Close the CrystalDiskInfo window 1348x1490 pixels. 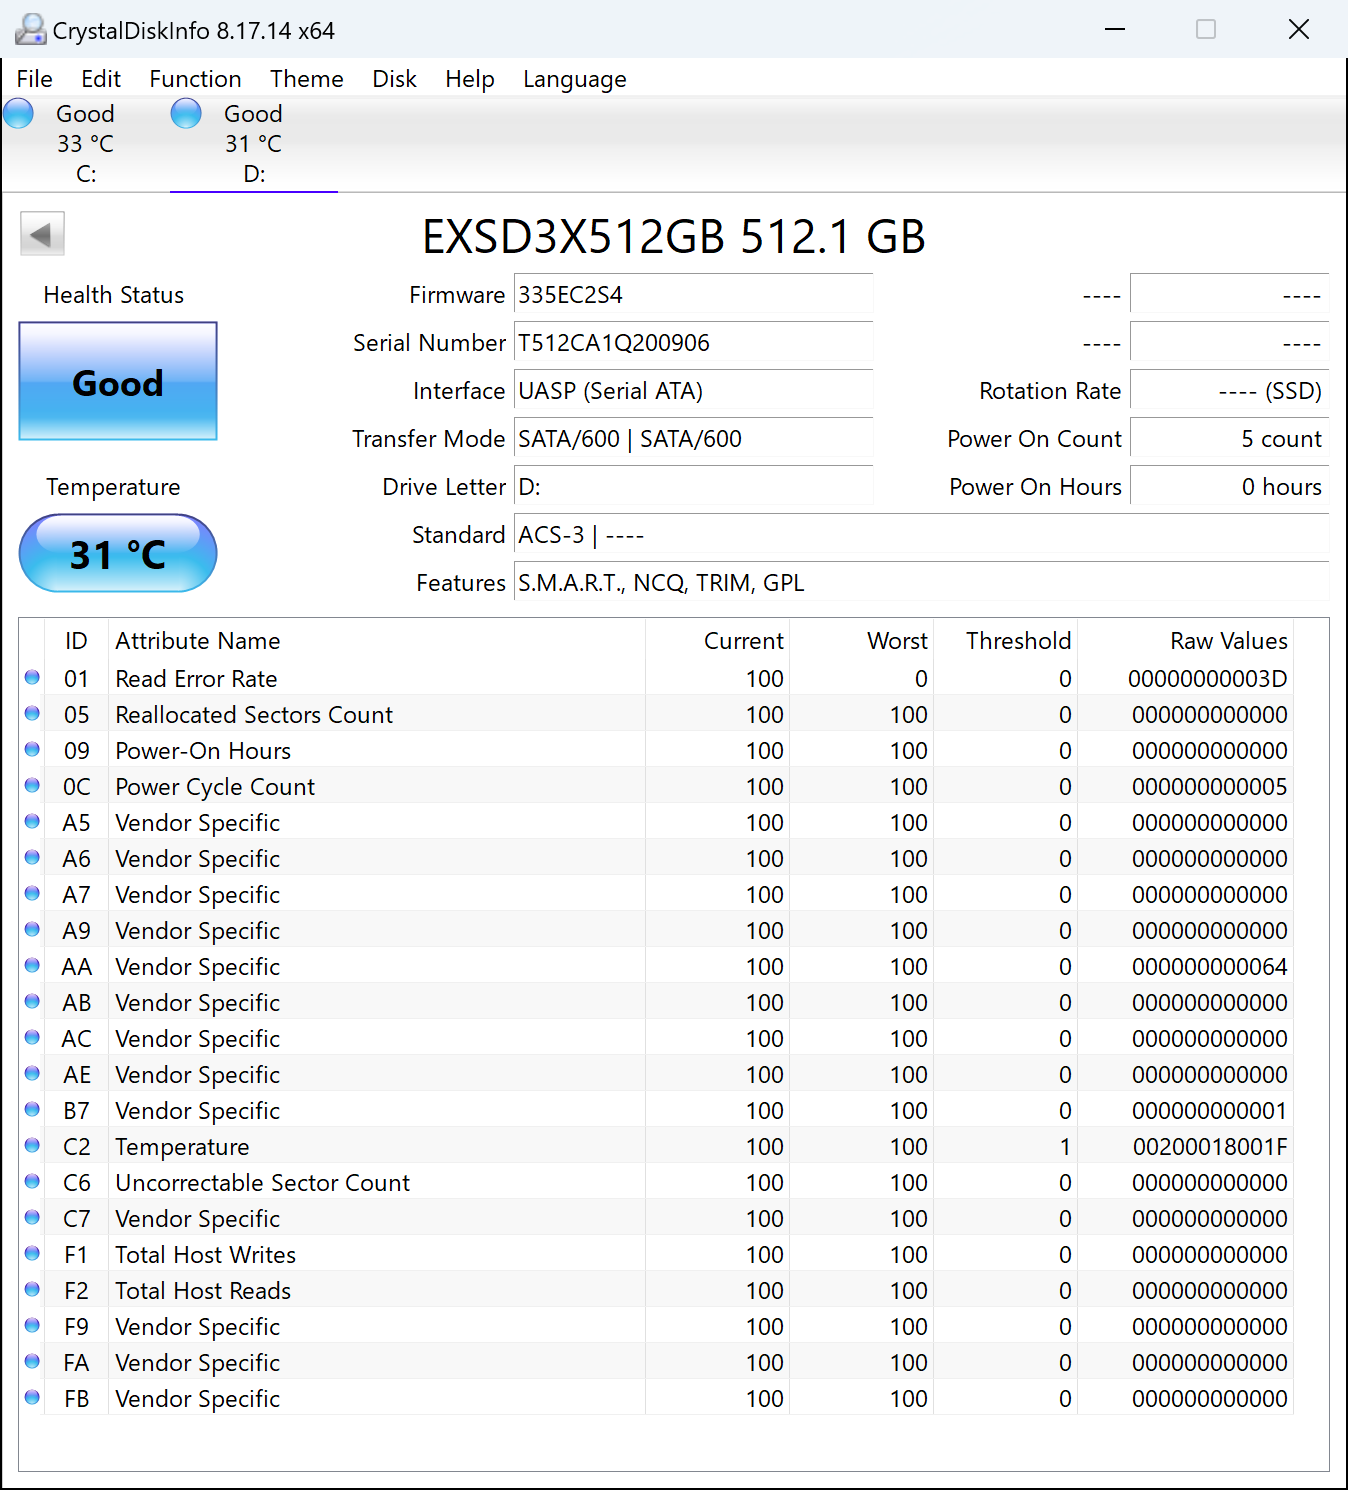1299,29
